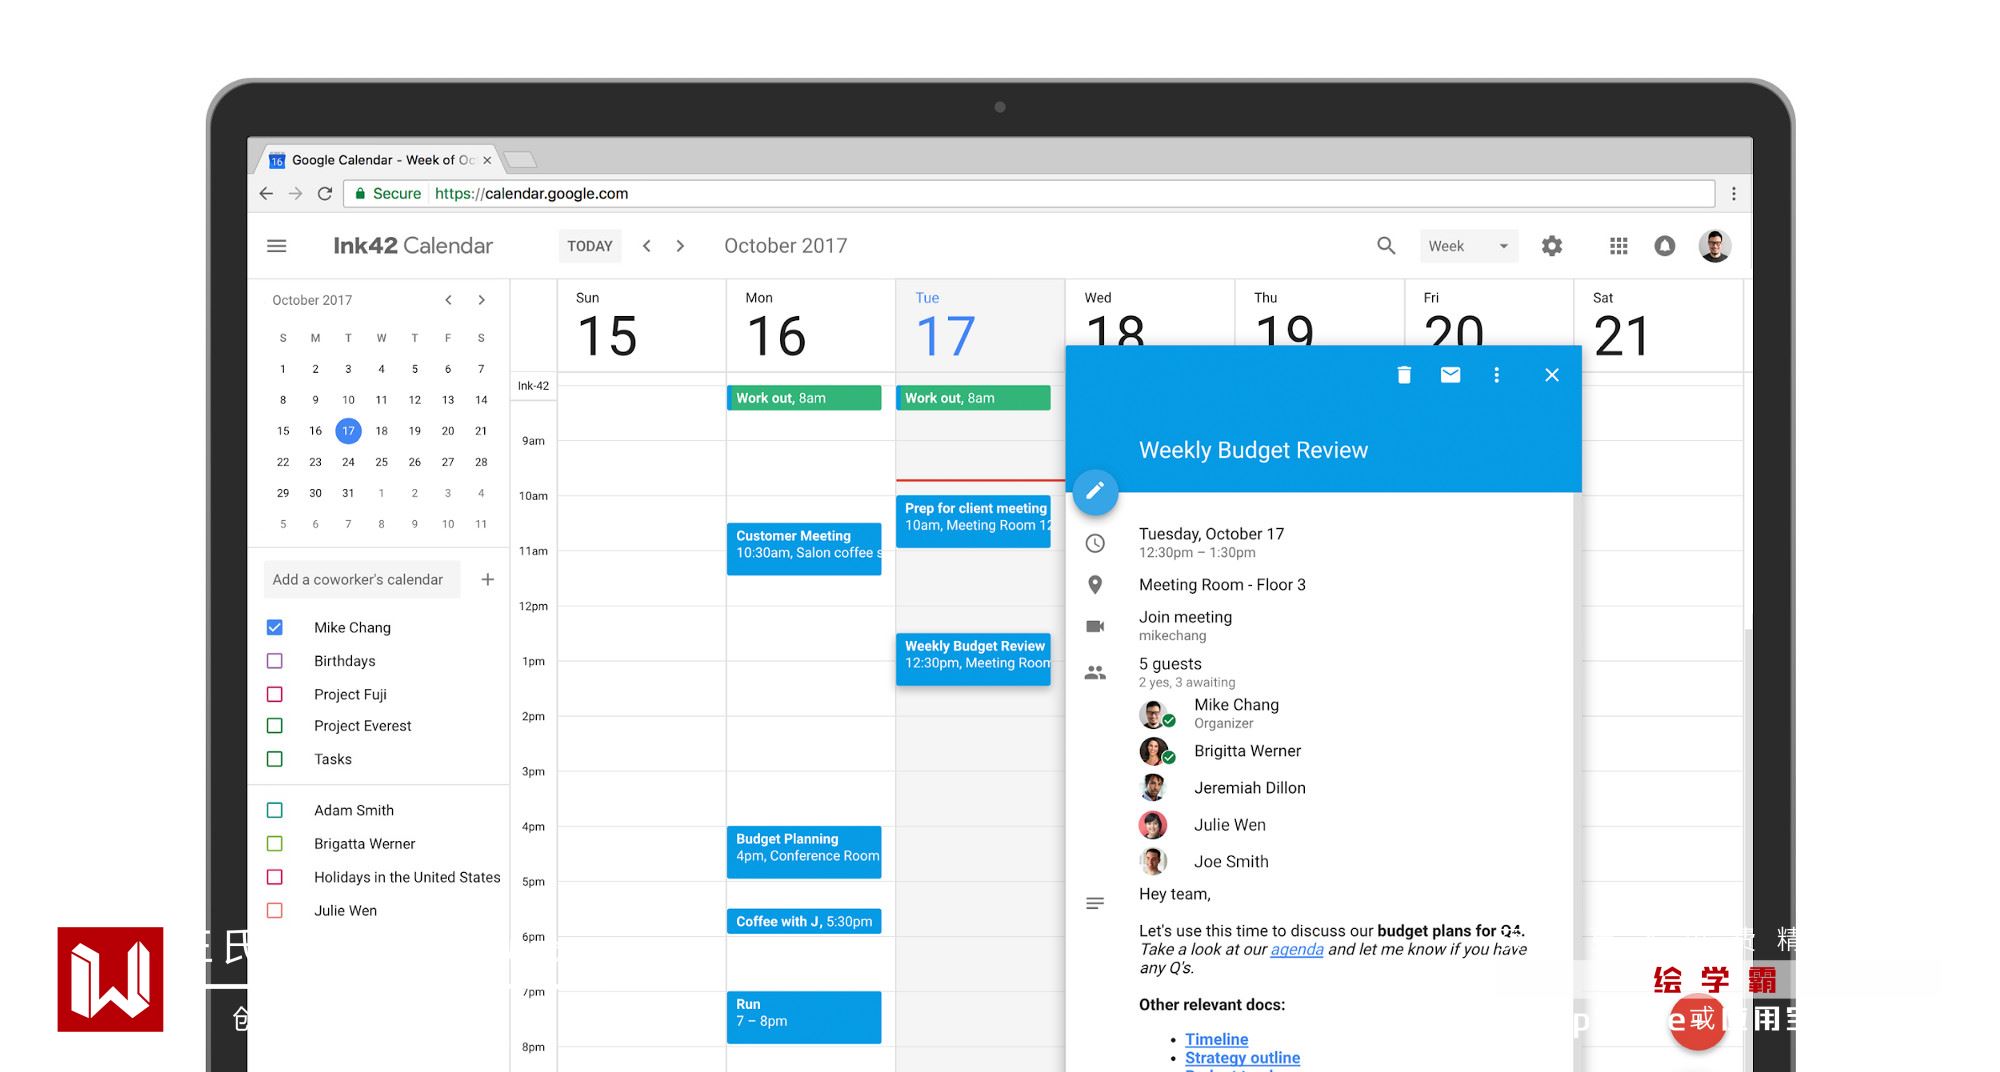
Task: Search the calendar with the magnifier icon
Action: point(1386,246)
